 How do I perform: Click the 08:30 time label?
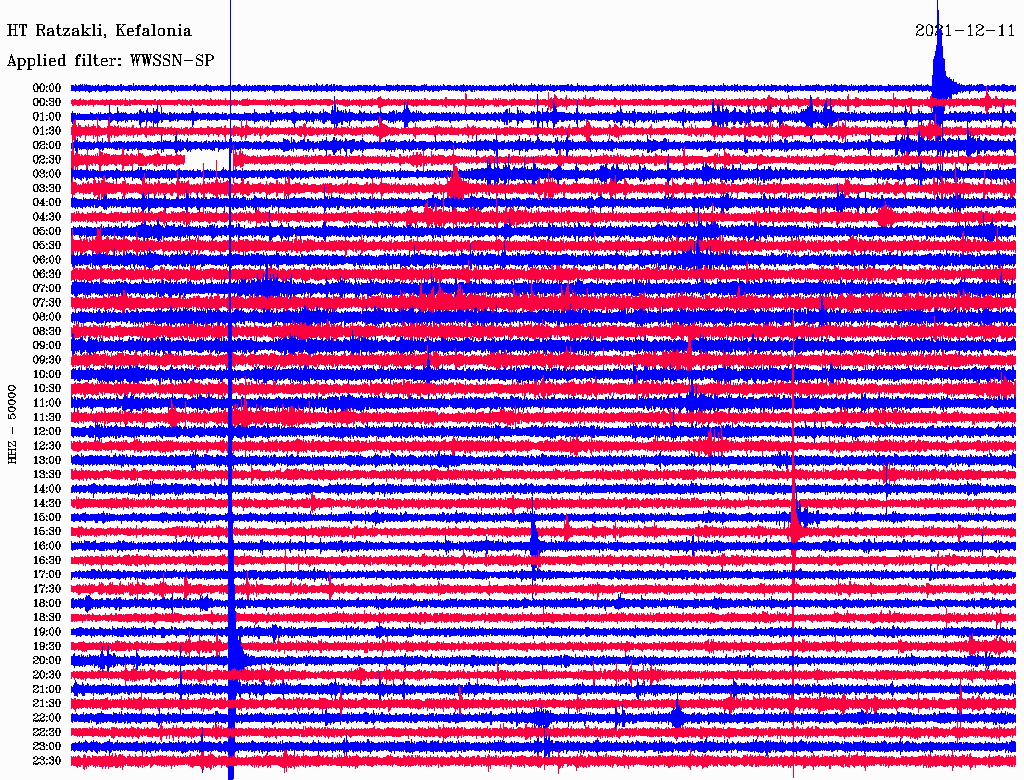pyautogui.click(x=47, y=331)
